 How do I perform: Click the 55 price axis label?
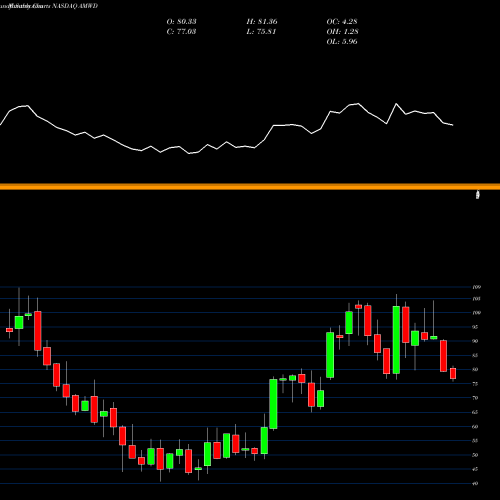tap(476, 441)
